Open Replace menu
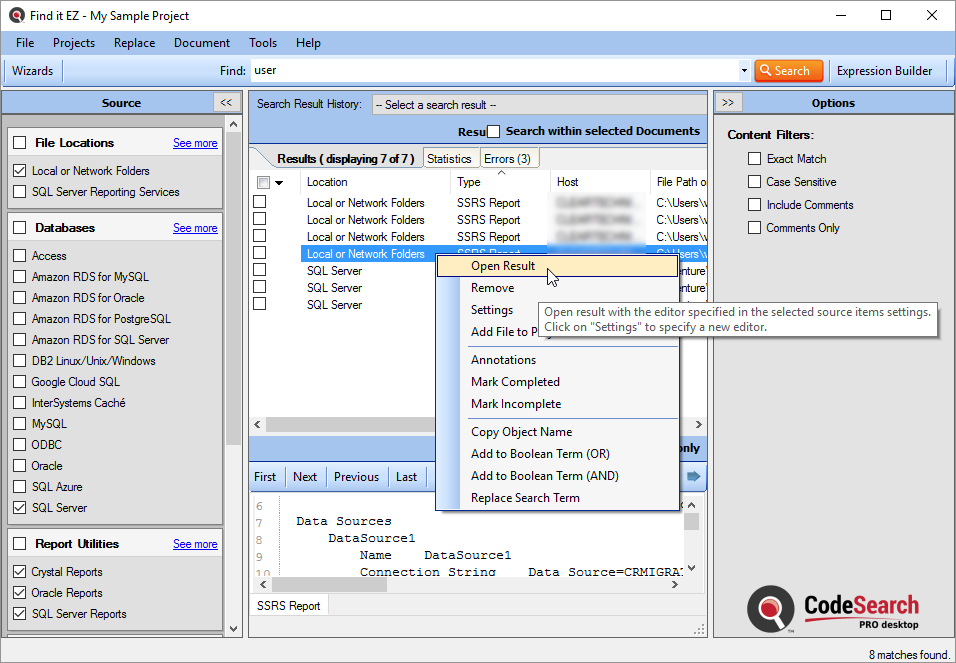Viewport: 956px width, 663px height. (x=134, y=43)
